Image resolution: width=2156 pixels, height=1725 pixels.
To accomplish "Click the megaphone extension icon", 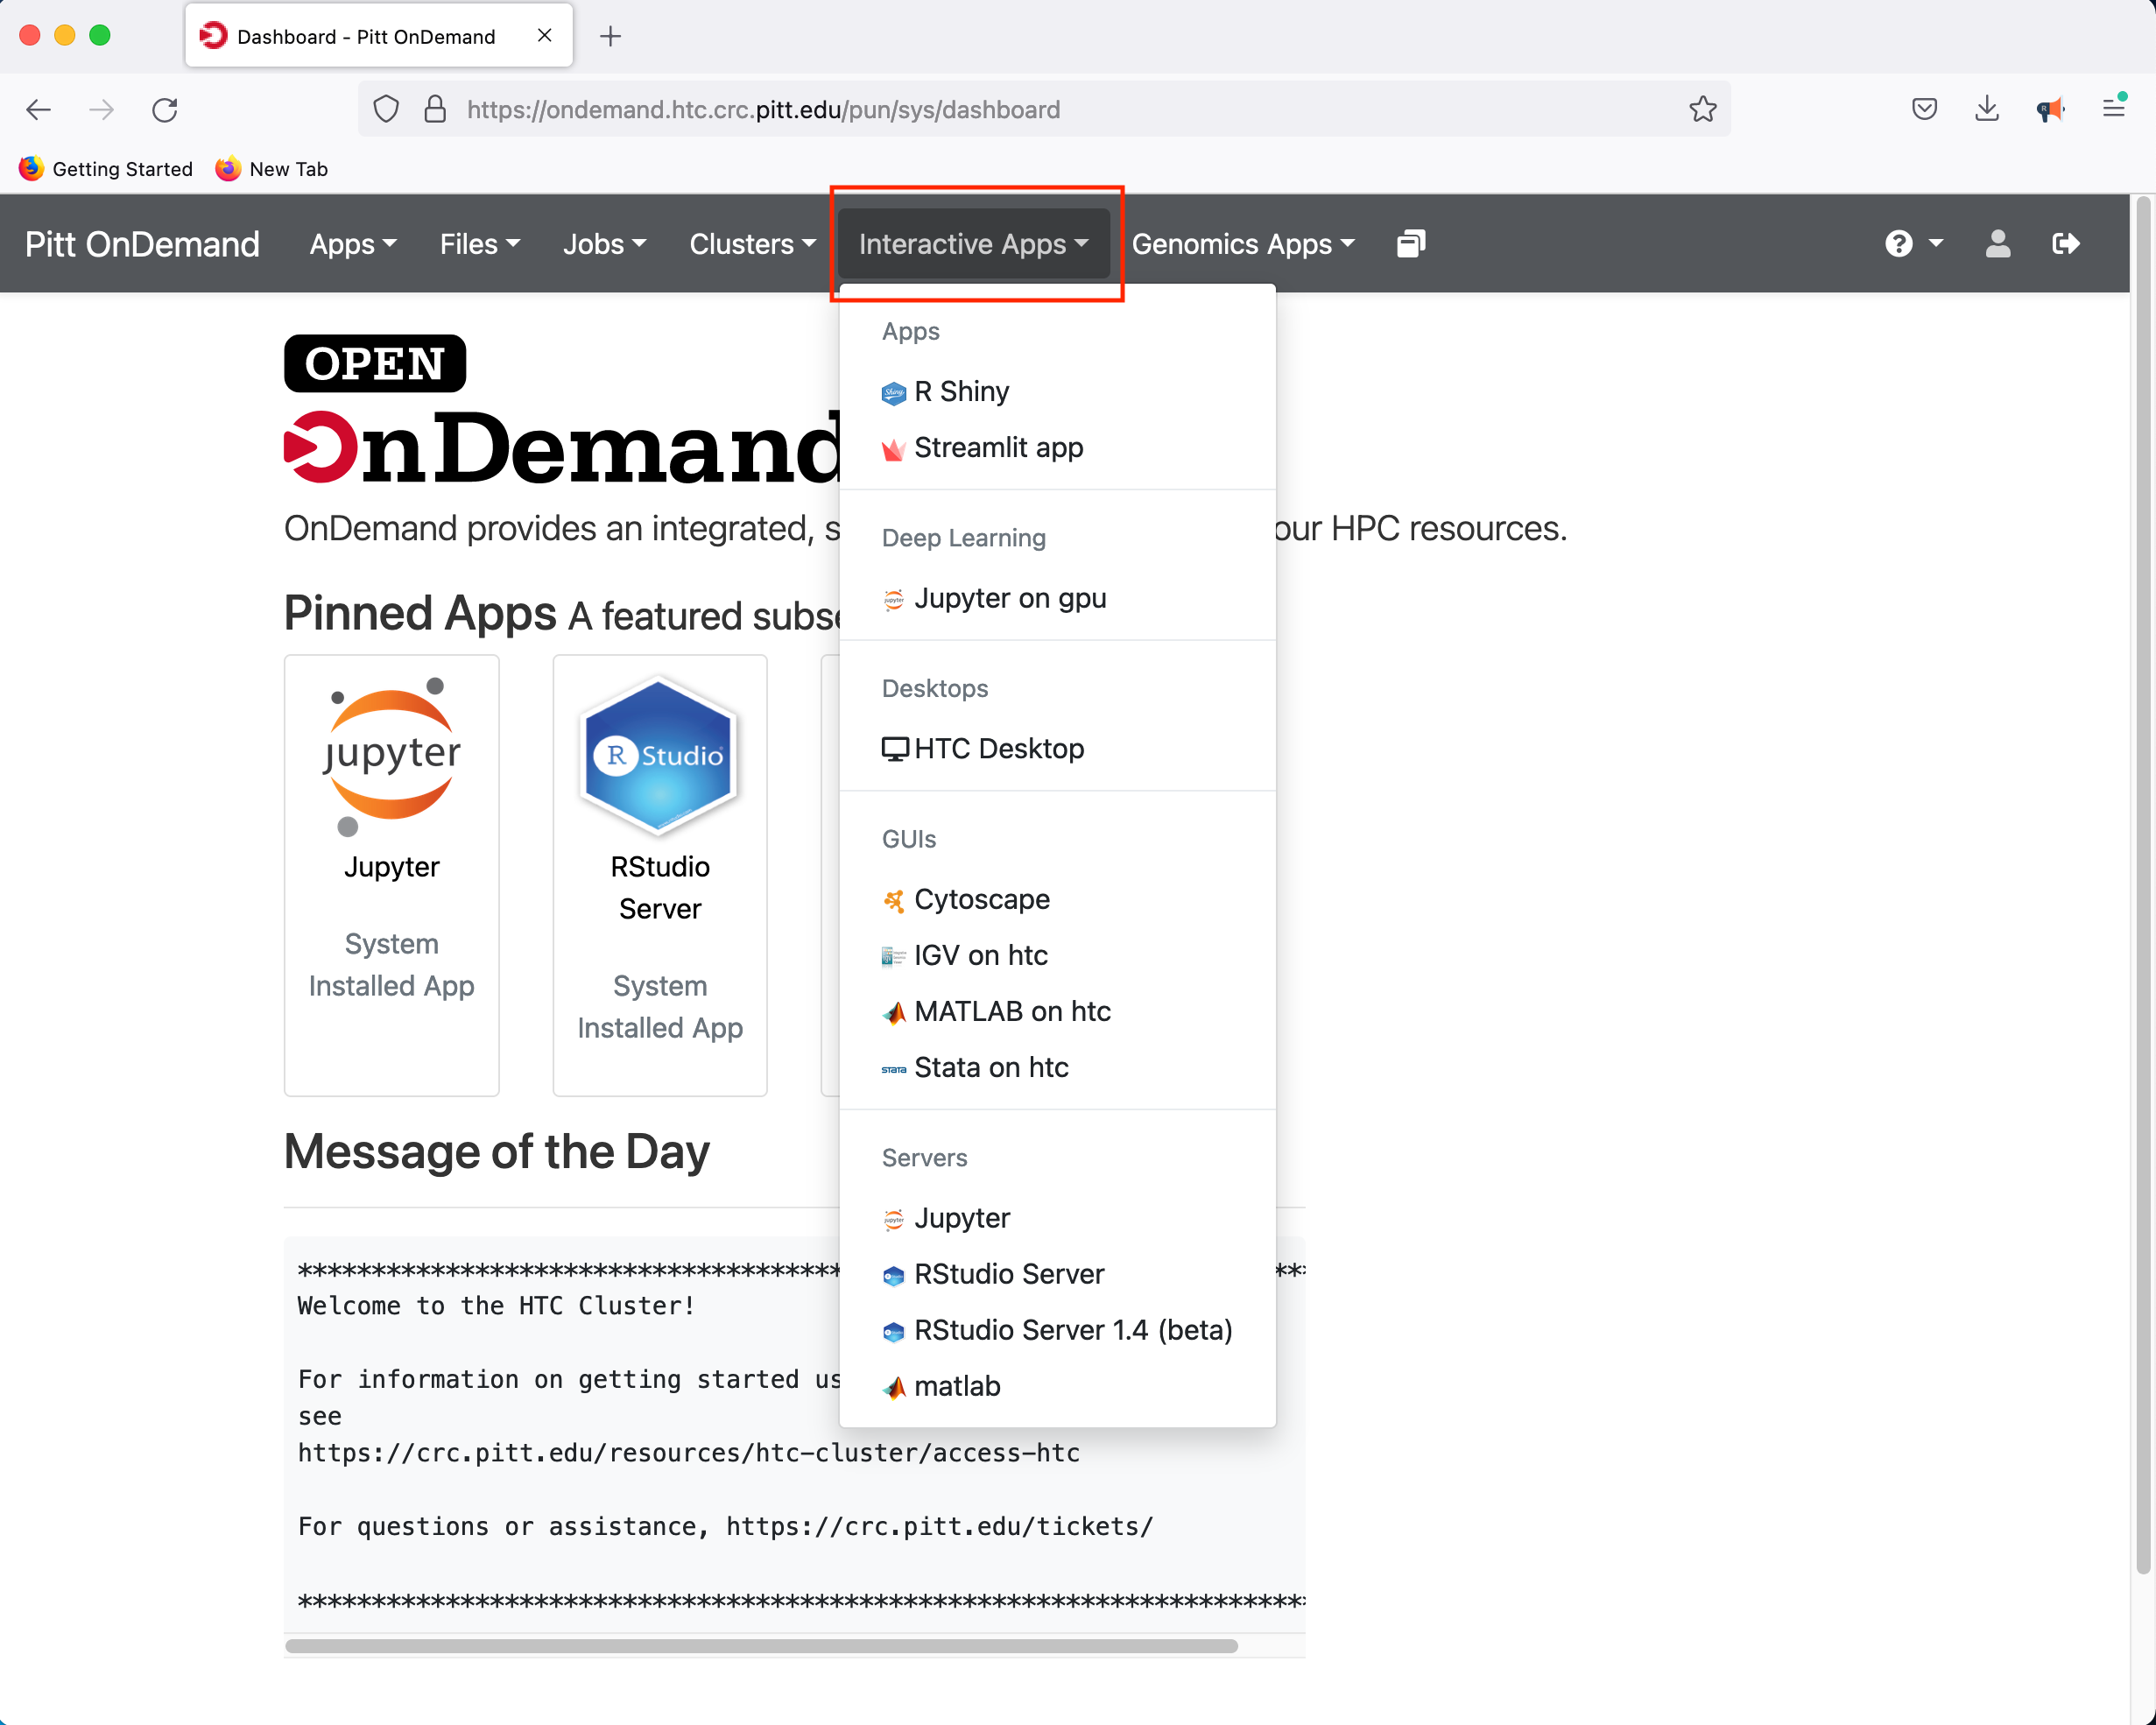I will coord(2049,109).
